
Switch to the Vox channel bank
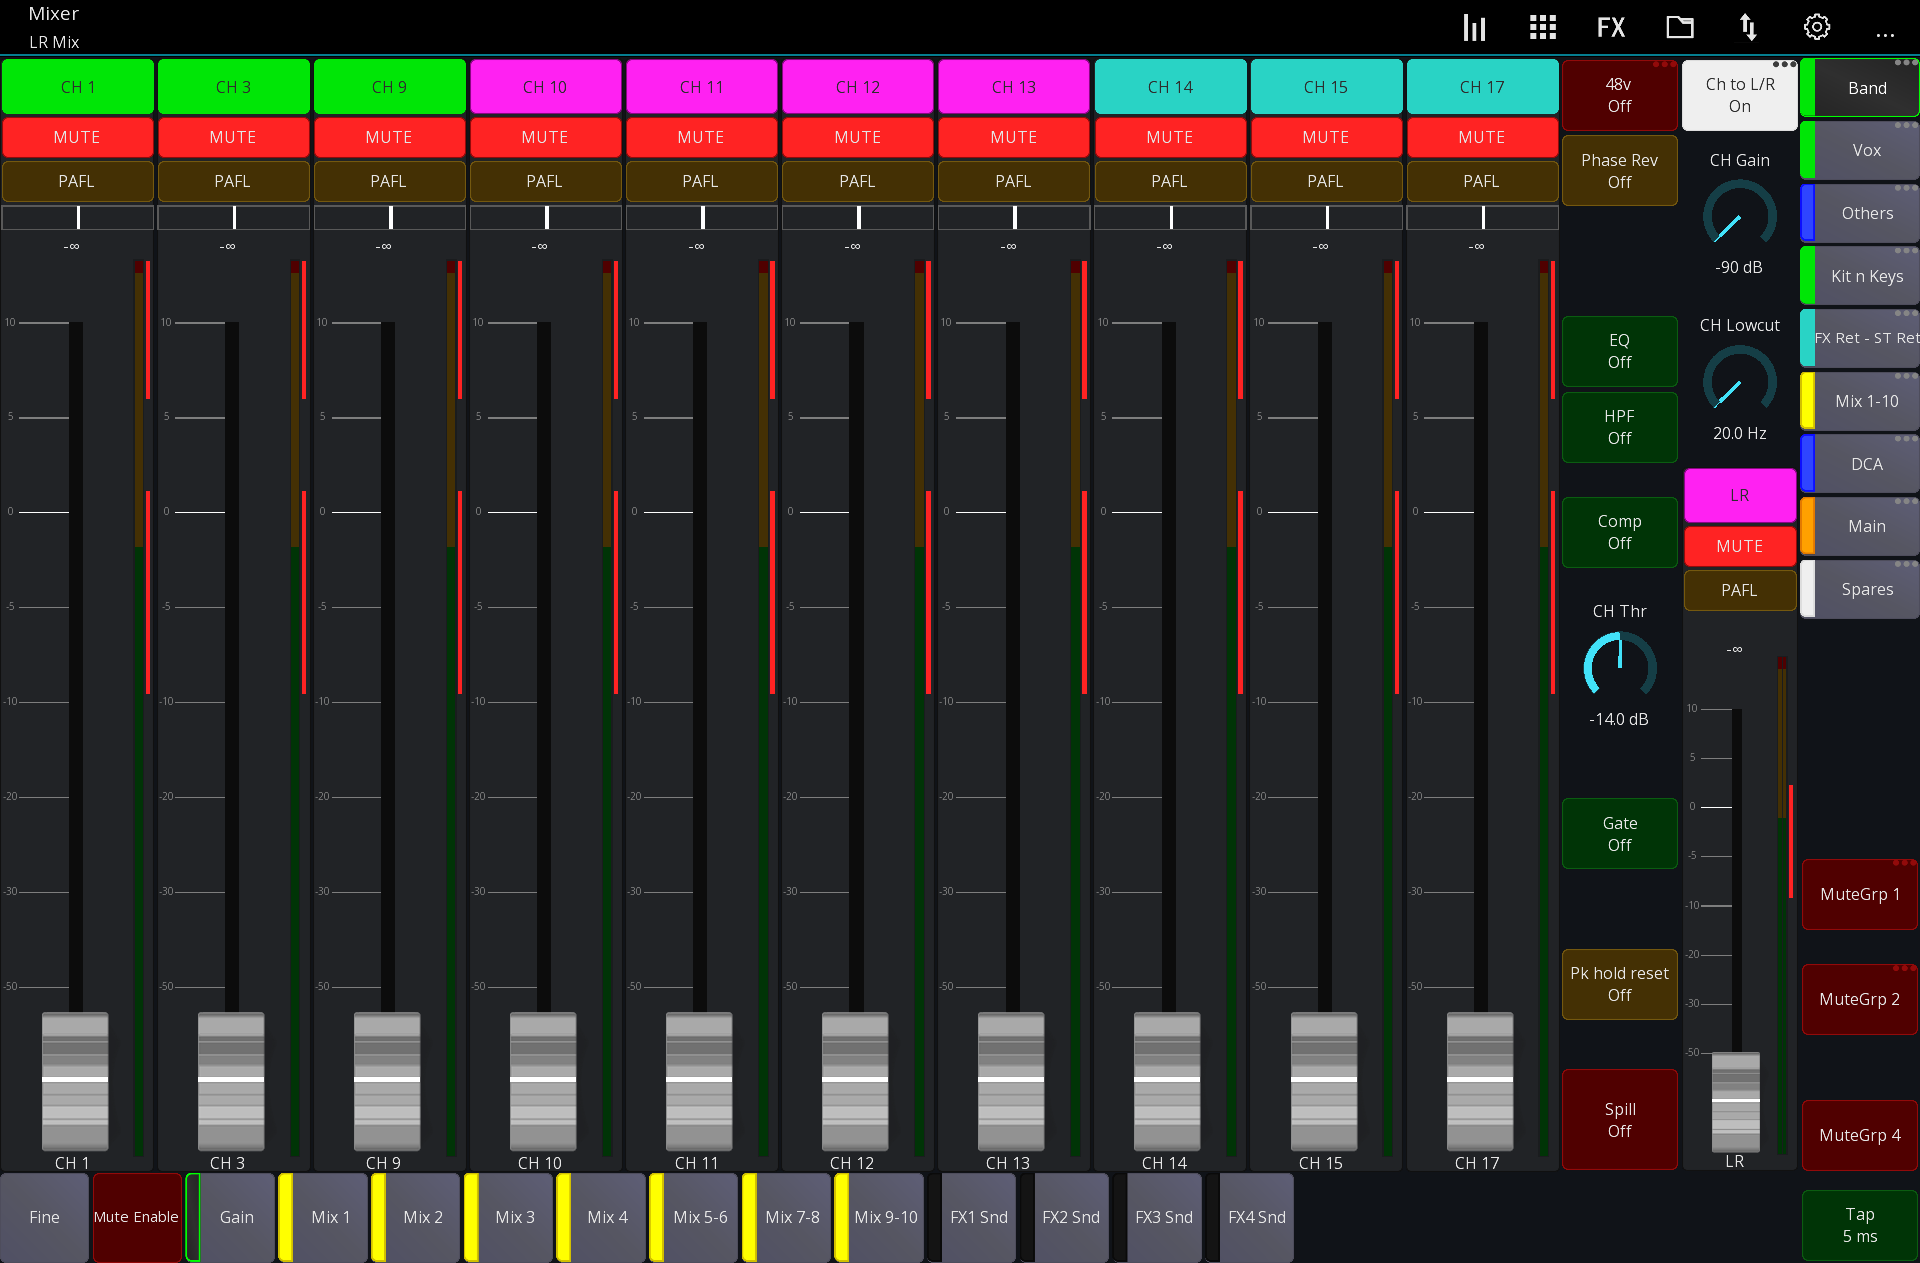[x=1864, y=149]
